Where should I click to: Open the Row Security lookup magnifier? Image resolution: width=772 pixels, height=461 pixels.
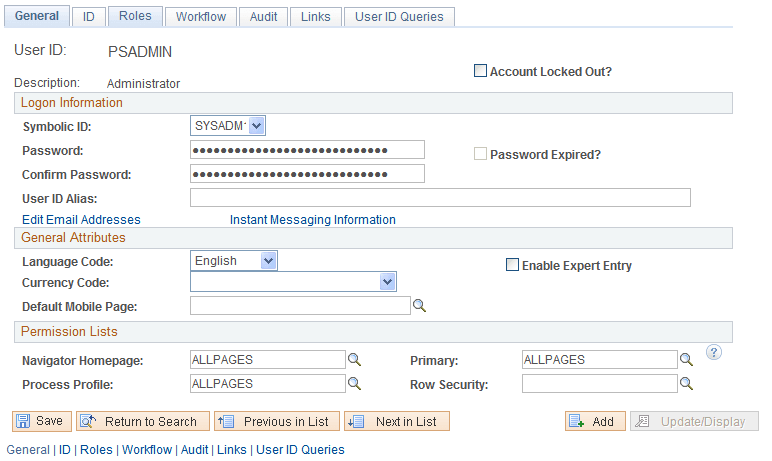pos(686,384)
